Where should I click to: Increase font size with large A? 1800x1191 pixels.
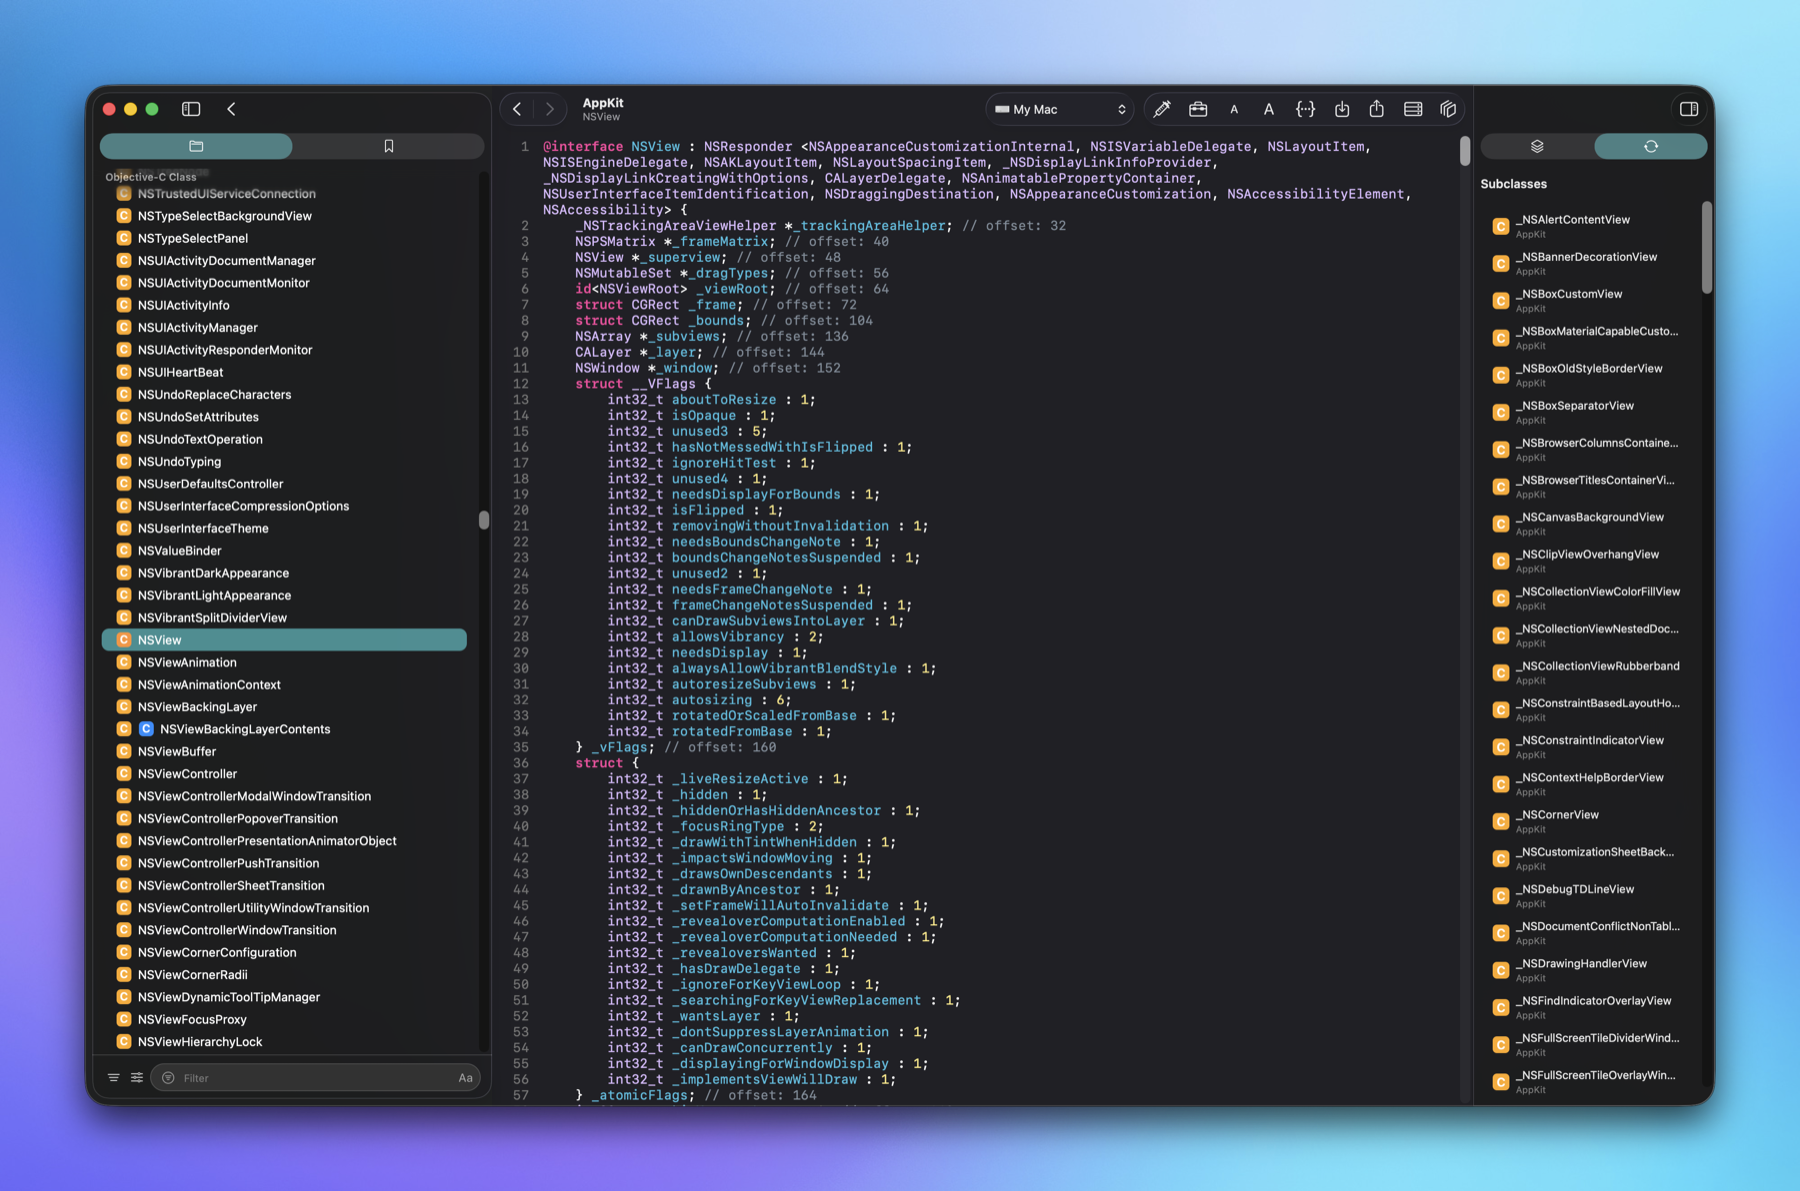coord(1269,109)
